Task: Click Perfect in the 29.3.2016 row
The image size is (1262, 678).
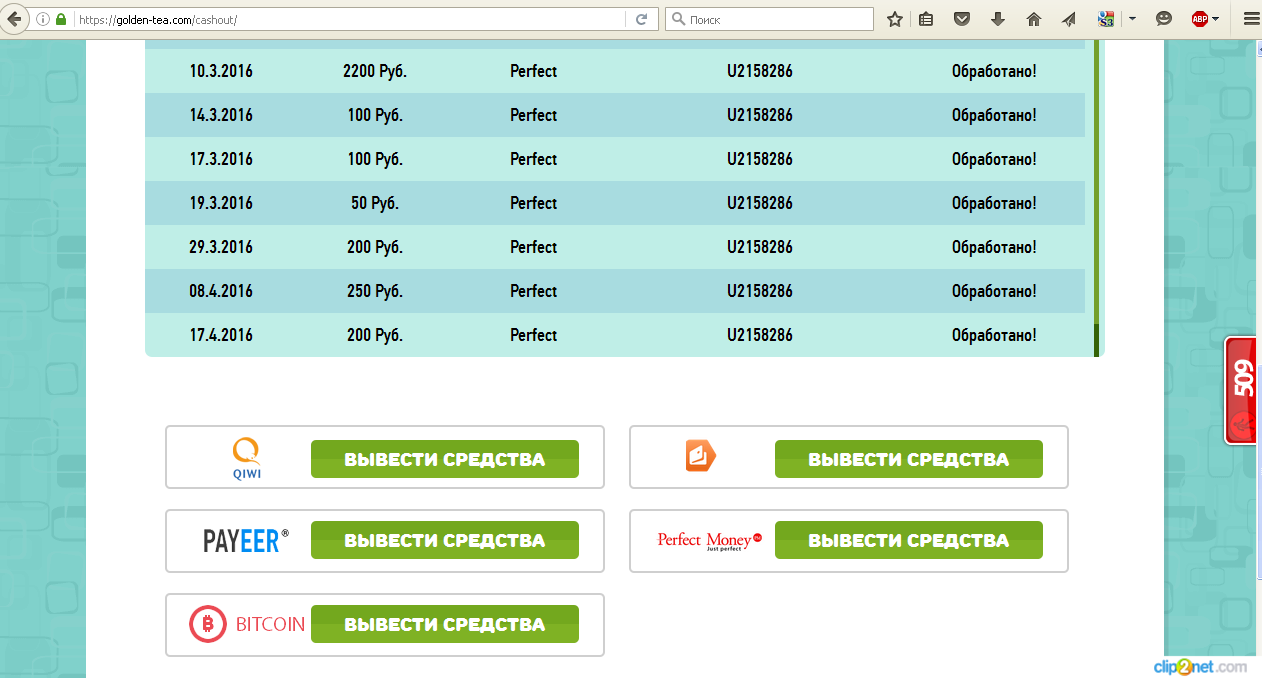Action: (533, 247)
